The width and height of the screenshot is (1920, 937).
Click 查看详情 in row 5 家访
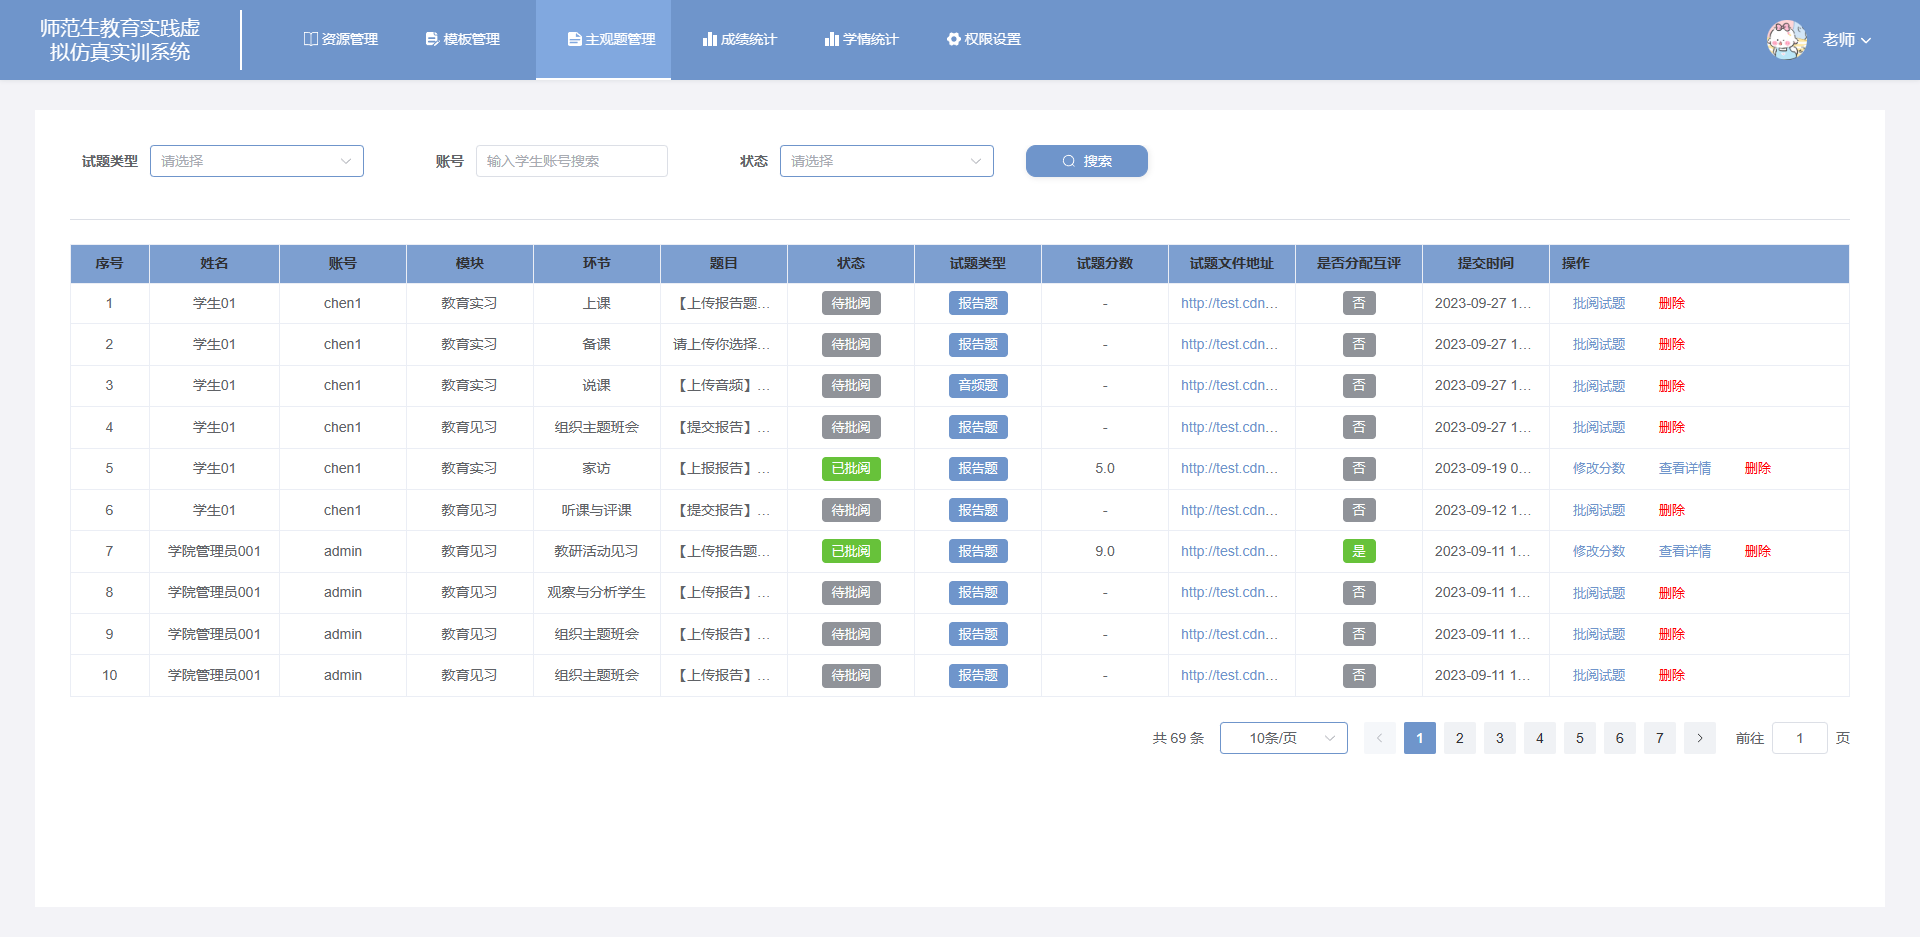tap(1685, 468)
